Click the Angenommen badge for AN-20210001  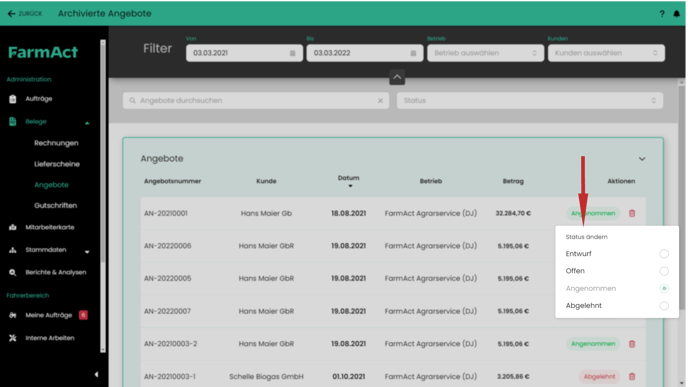593,213
